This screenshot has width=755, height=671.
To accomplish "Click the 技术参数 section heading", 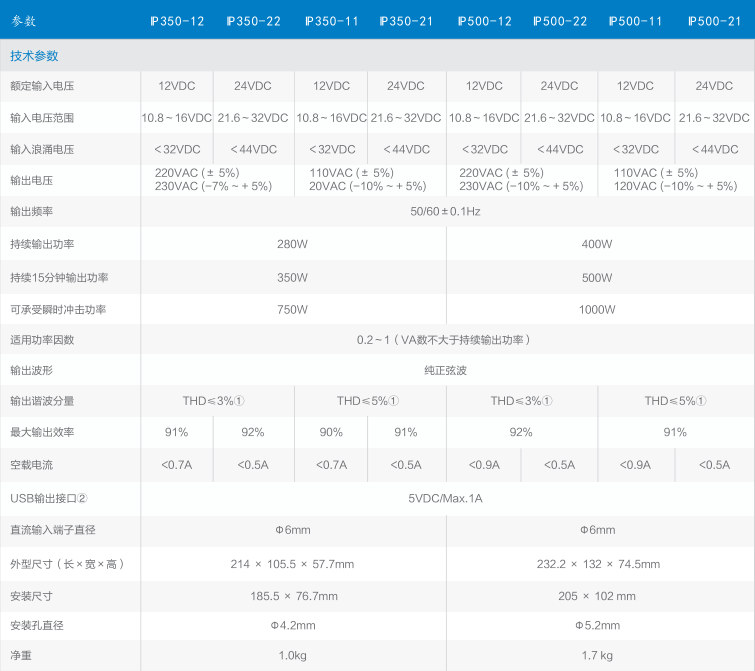I will tap(35, 56).
